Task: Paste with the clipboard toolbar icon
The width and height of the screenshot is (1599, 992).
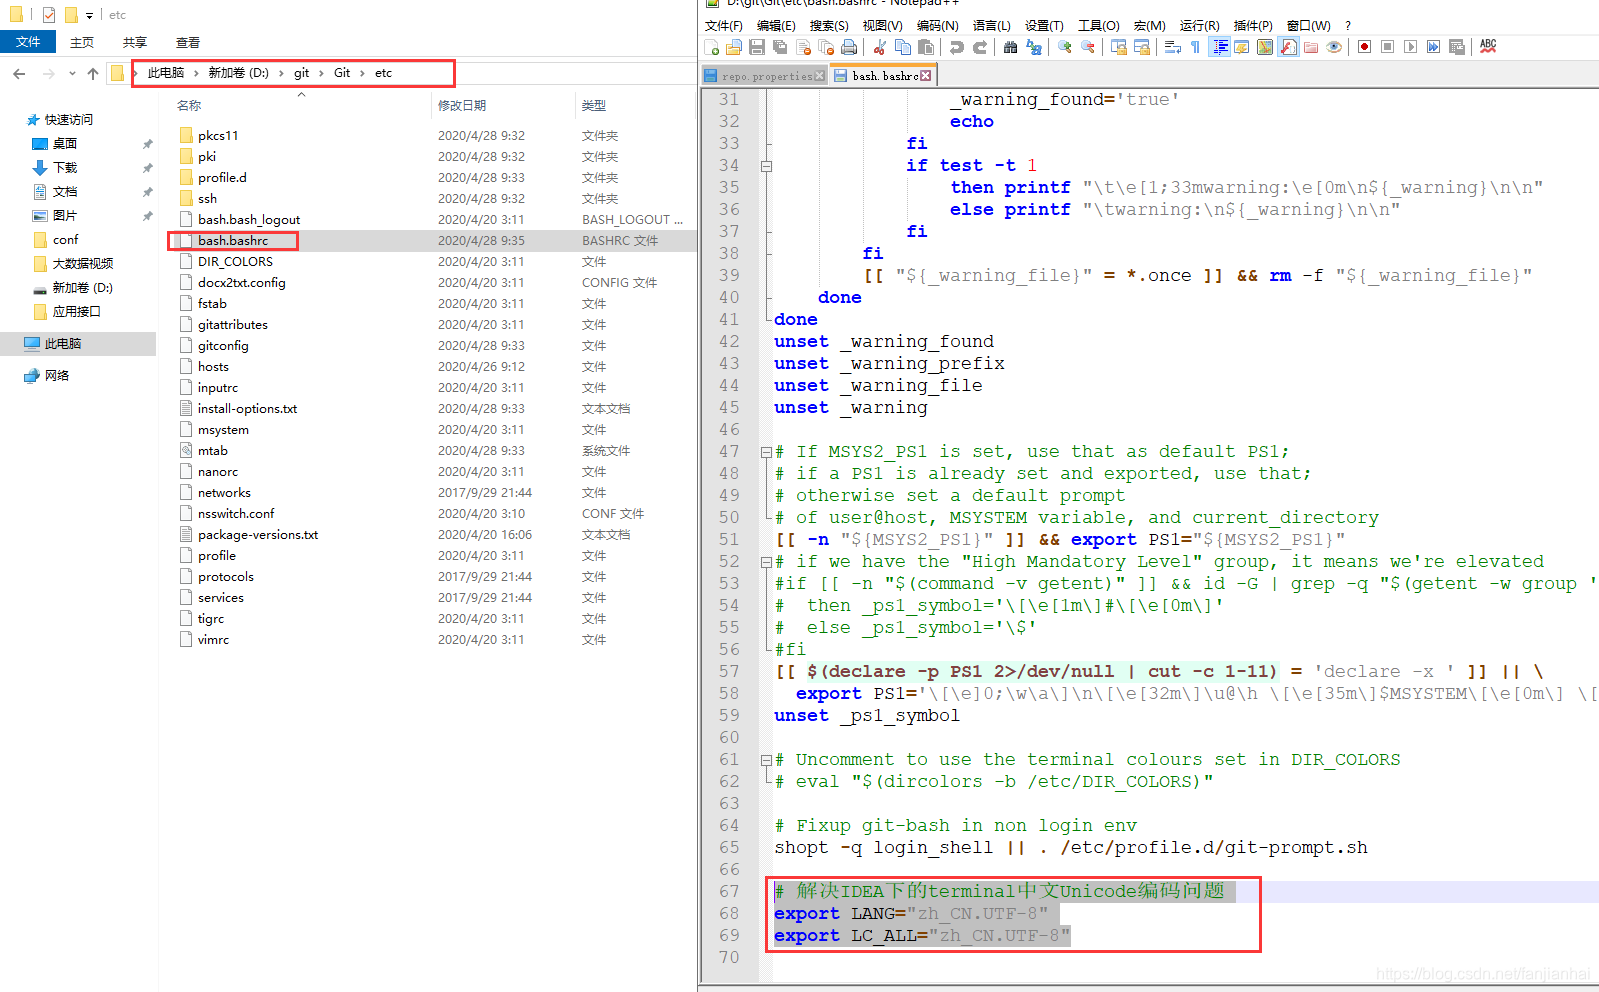Action: (926, 47)
